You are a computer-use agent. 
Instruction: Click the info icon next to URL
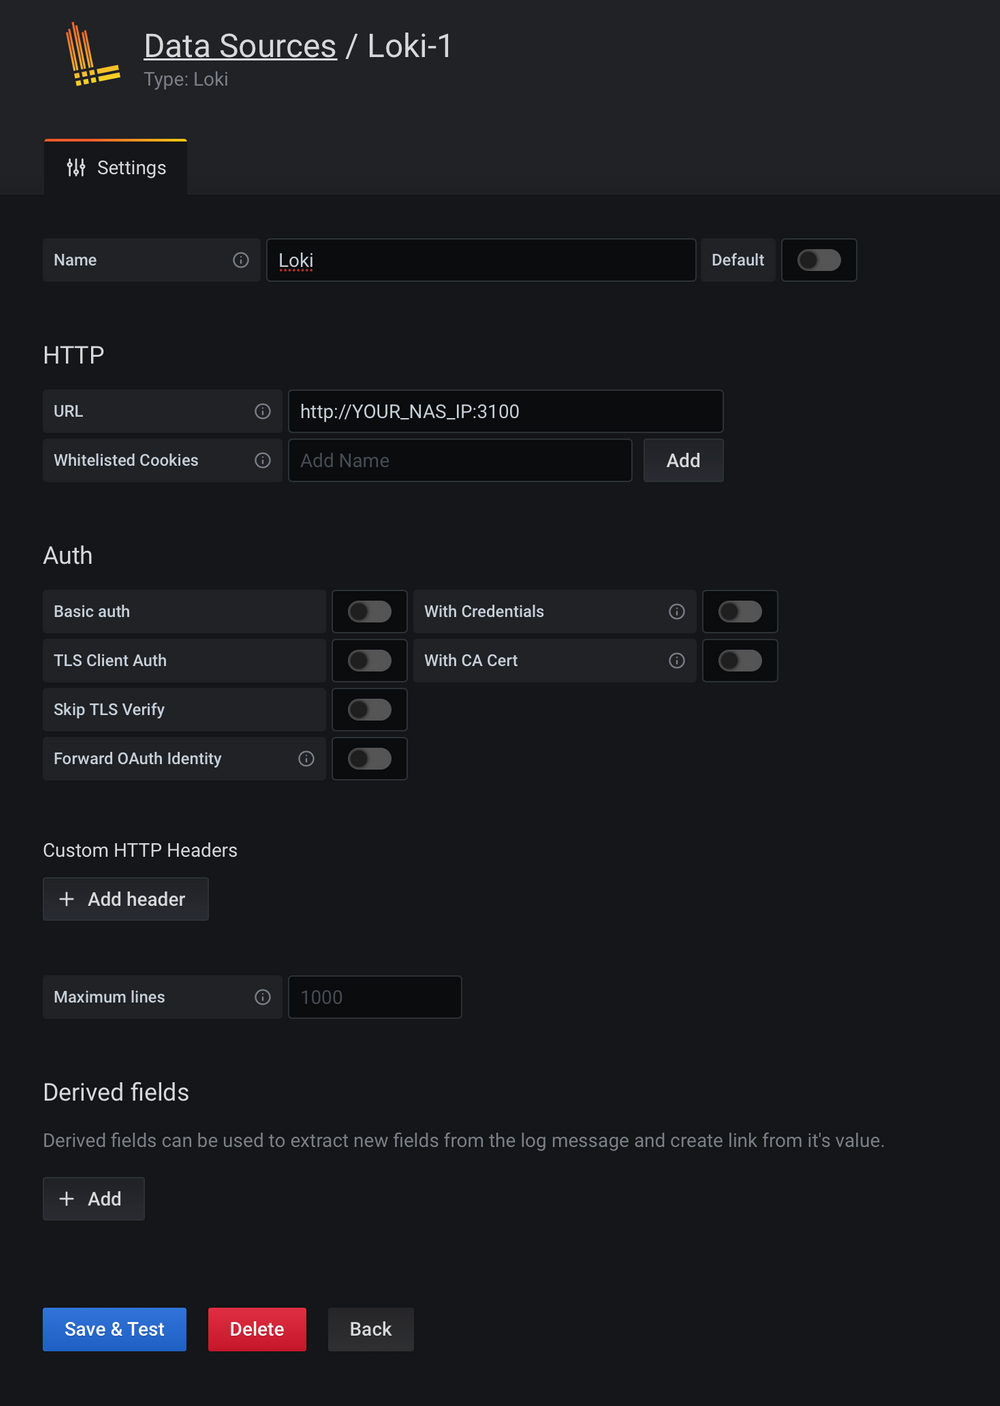(x=262, y=411)
